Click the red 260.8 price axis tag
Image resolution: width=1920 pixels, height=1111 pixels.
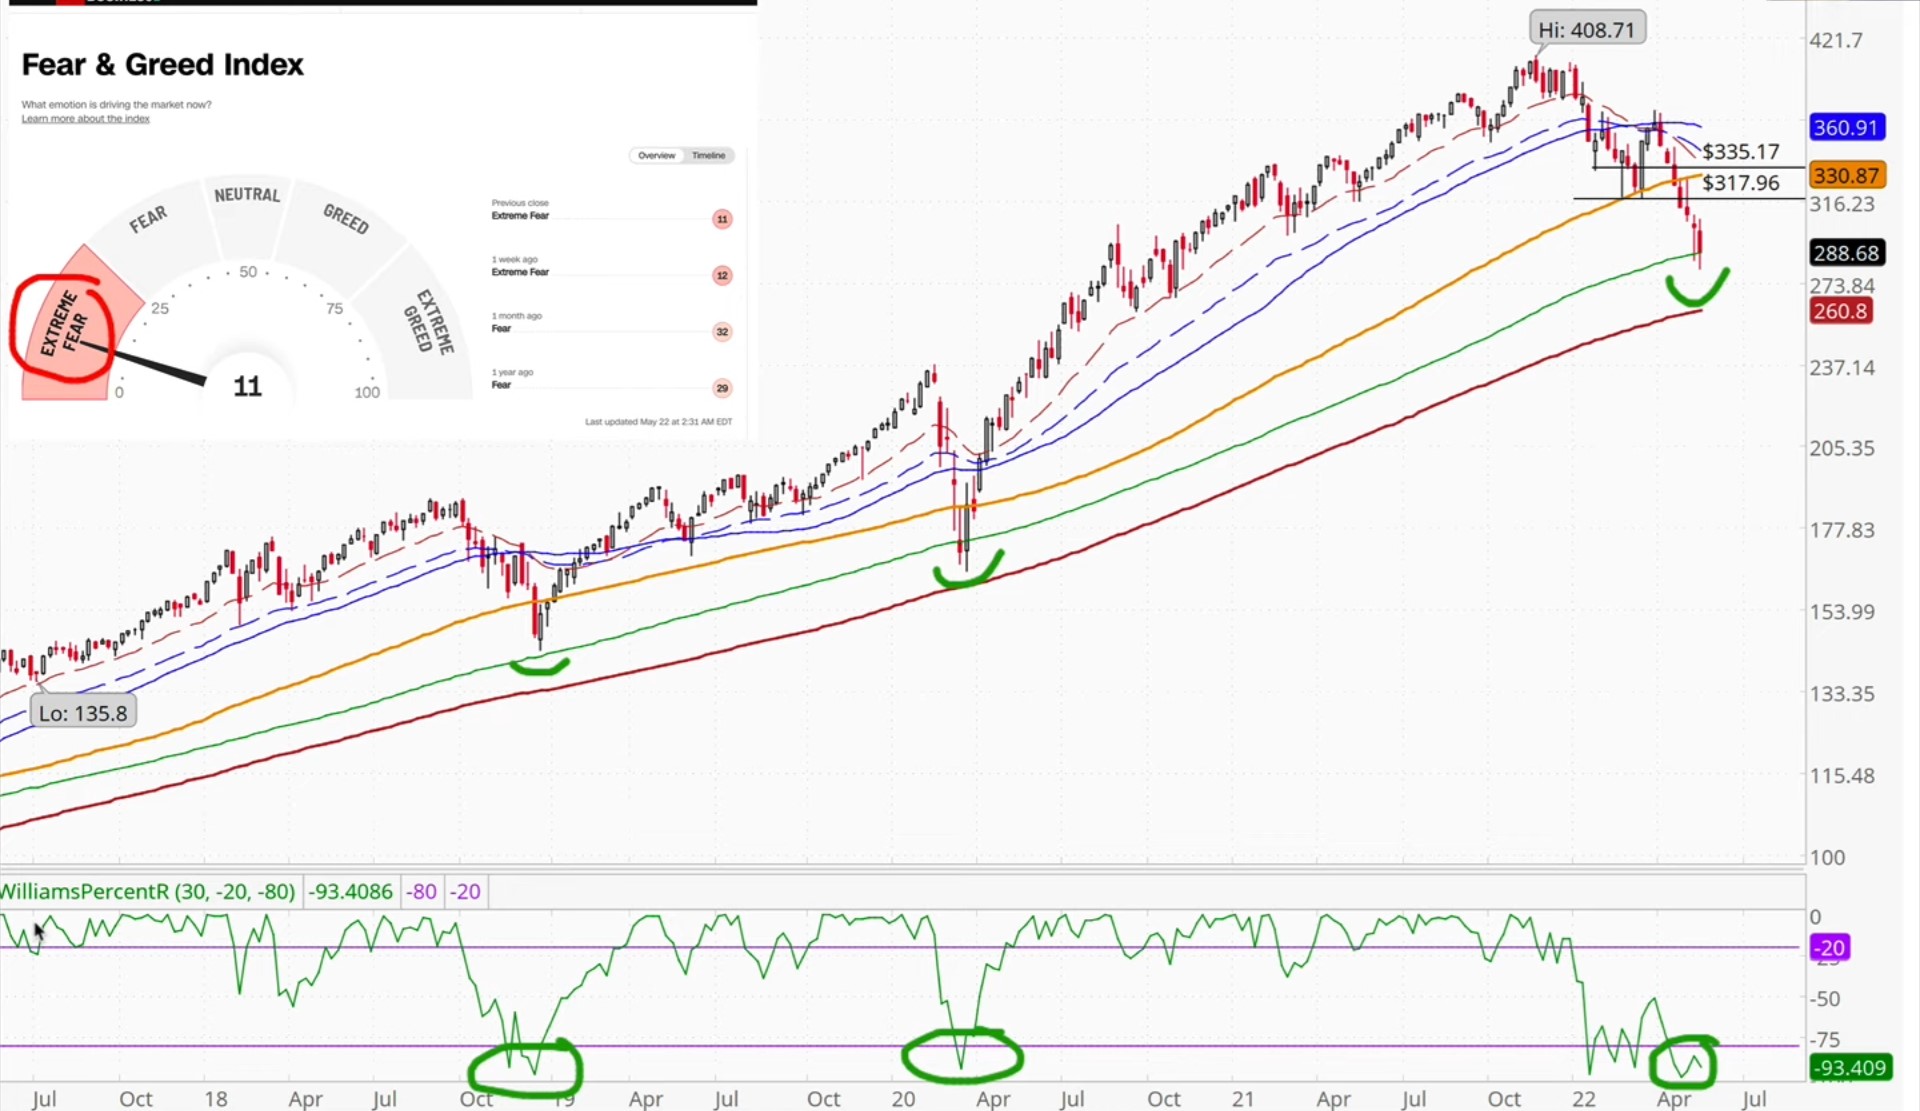[x=1840, y=311]
